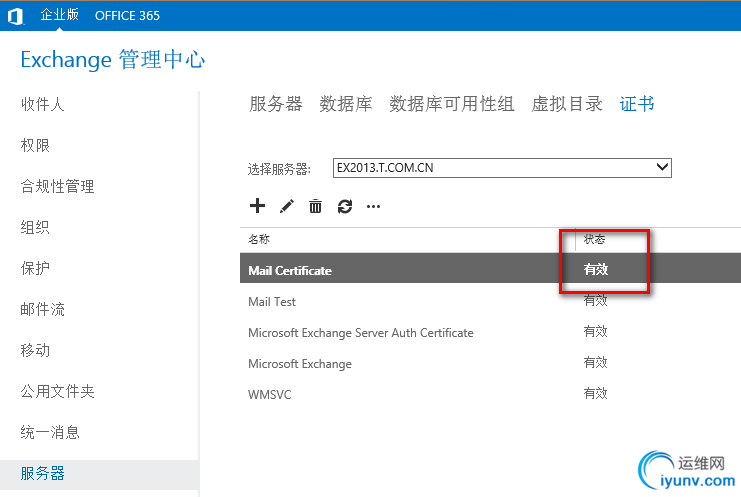Select Microsoft Exchange Server Auth Certificate row
The height and width of the screenshot is (497, 741).
[x=360, y=332]
